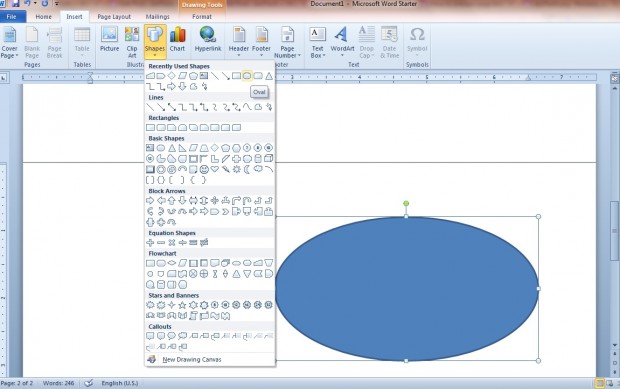Open the File menu button
The image size is (620, 389).
tap(12, 17)
